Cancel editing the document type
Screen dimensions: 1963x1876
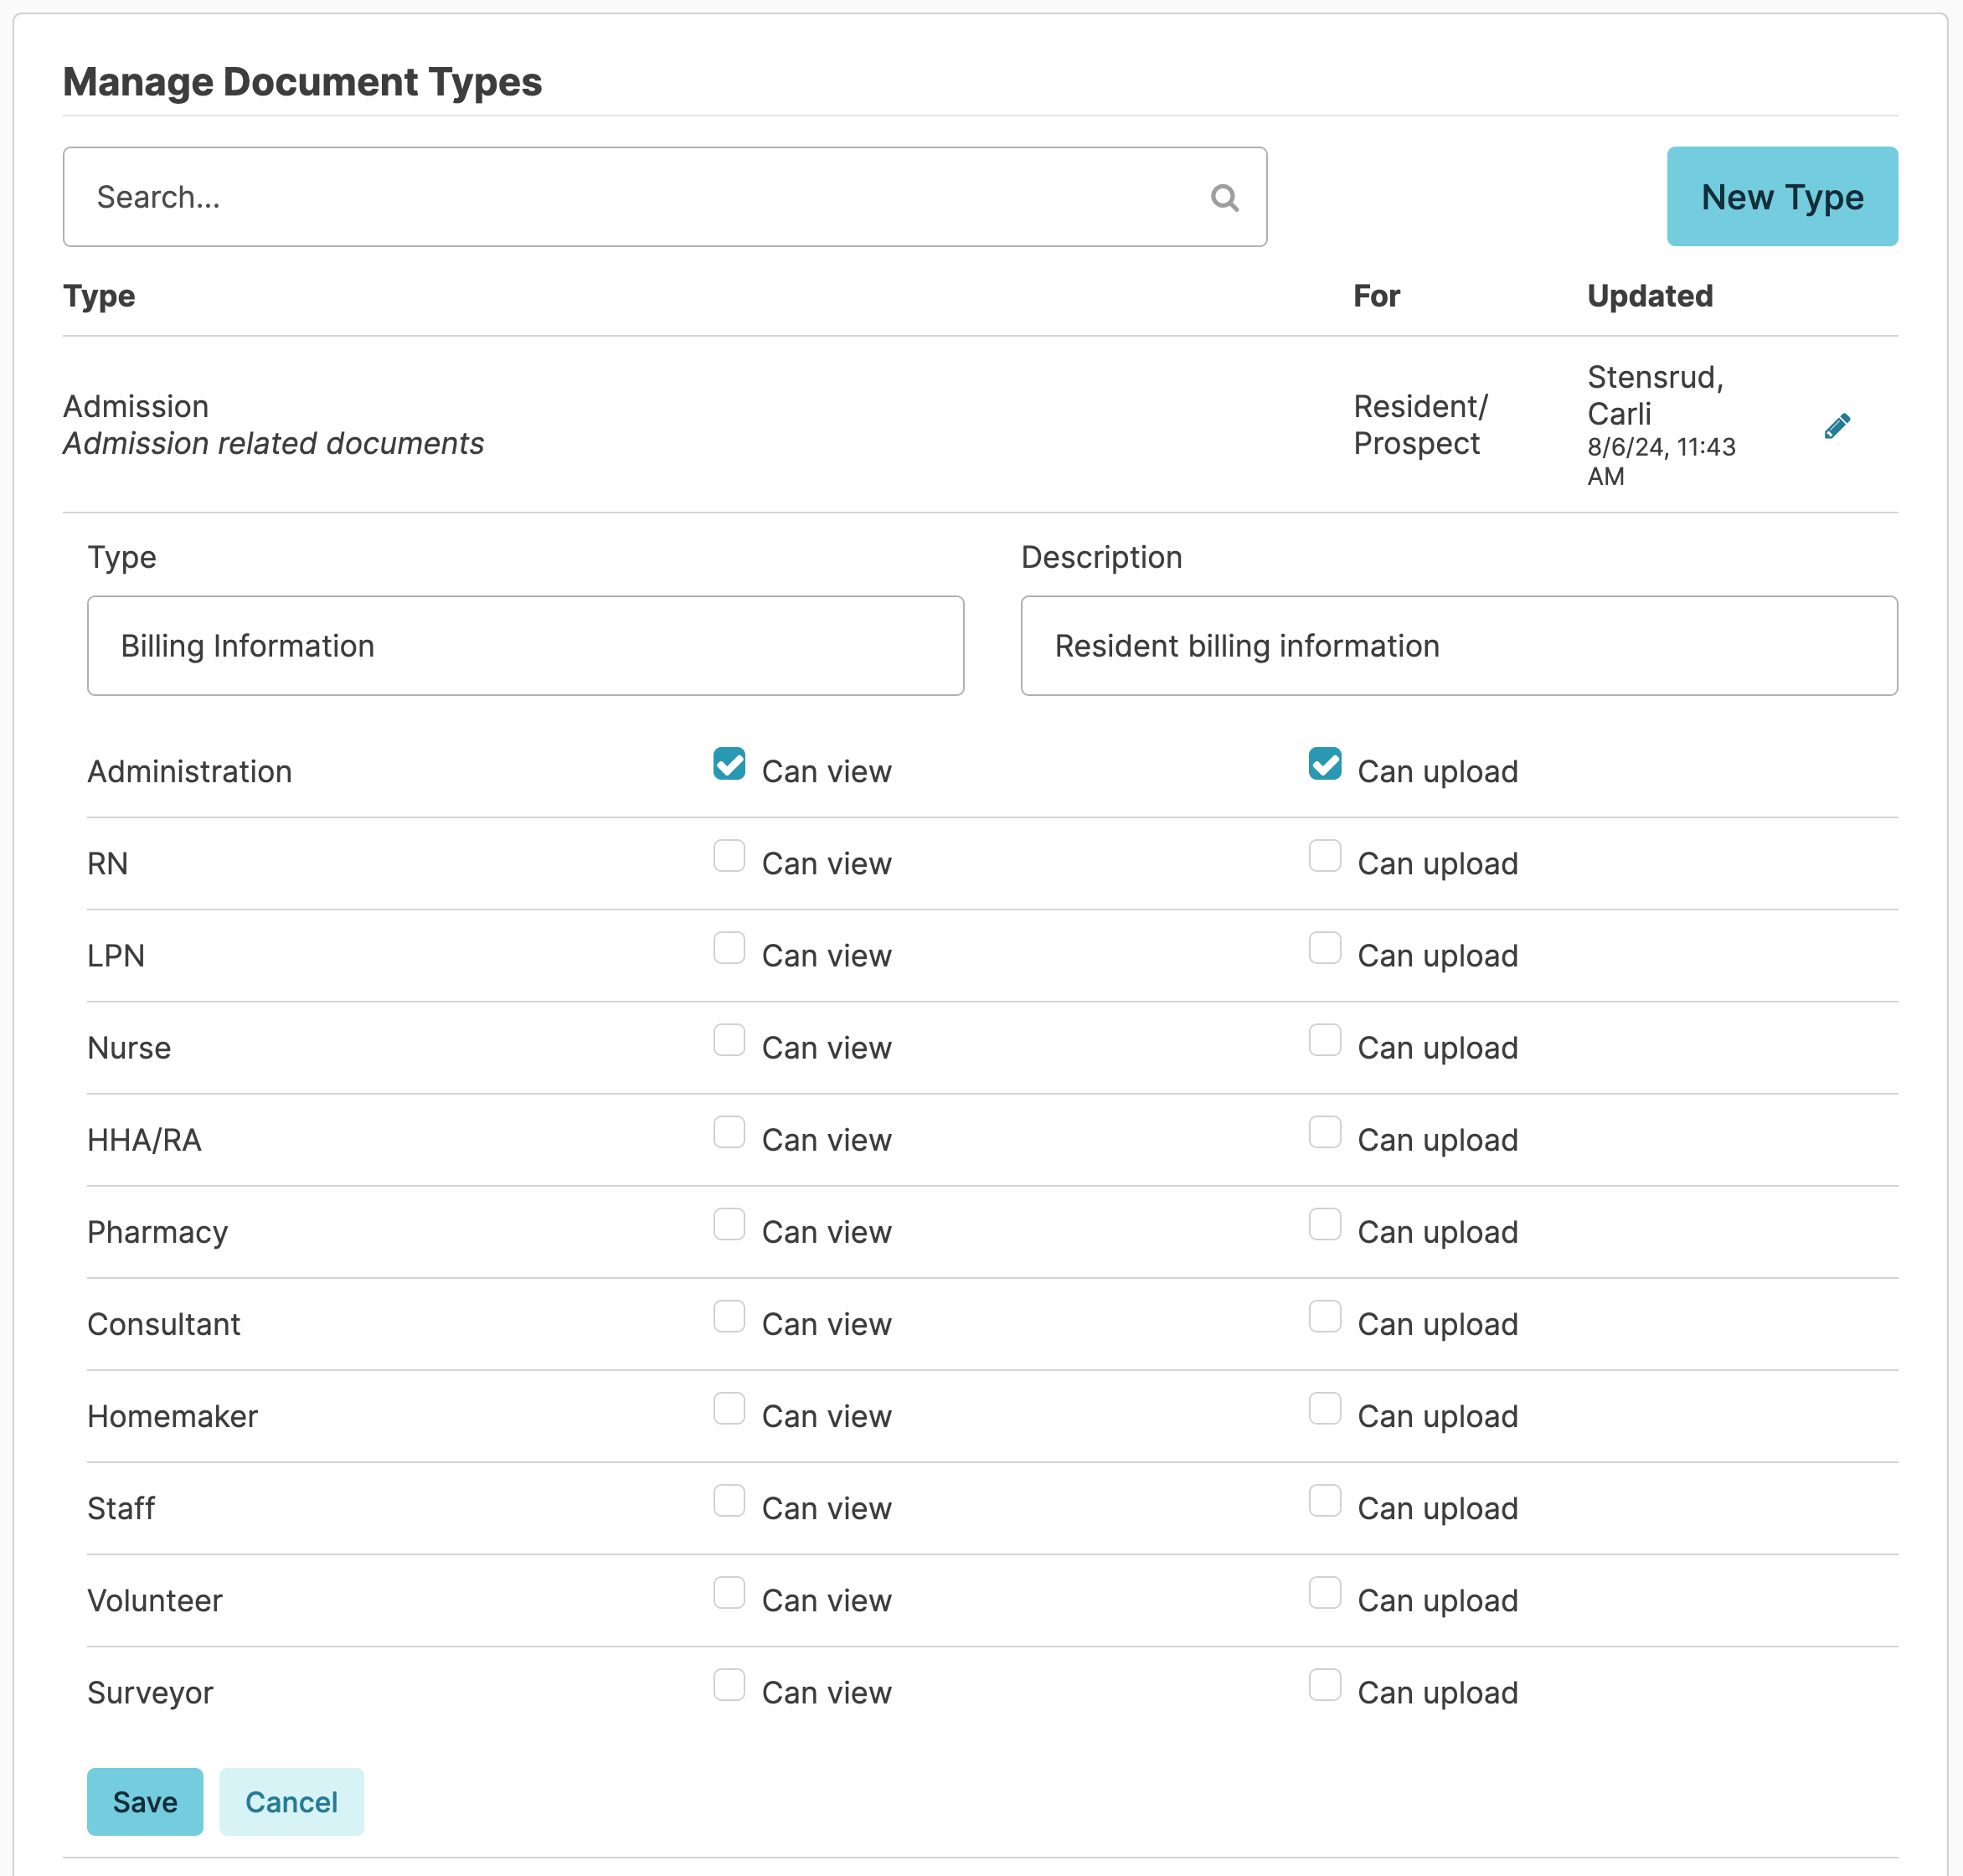pyautogui.click(x=291, y=1801)
